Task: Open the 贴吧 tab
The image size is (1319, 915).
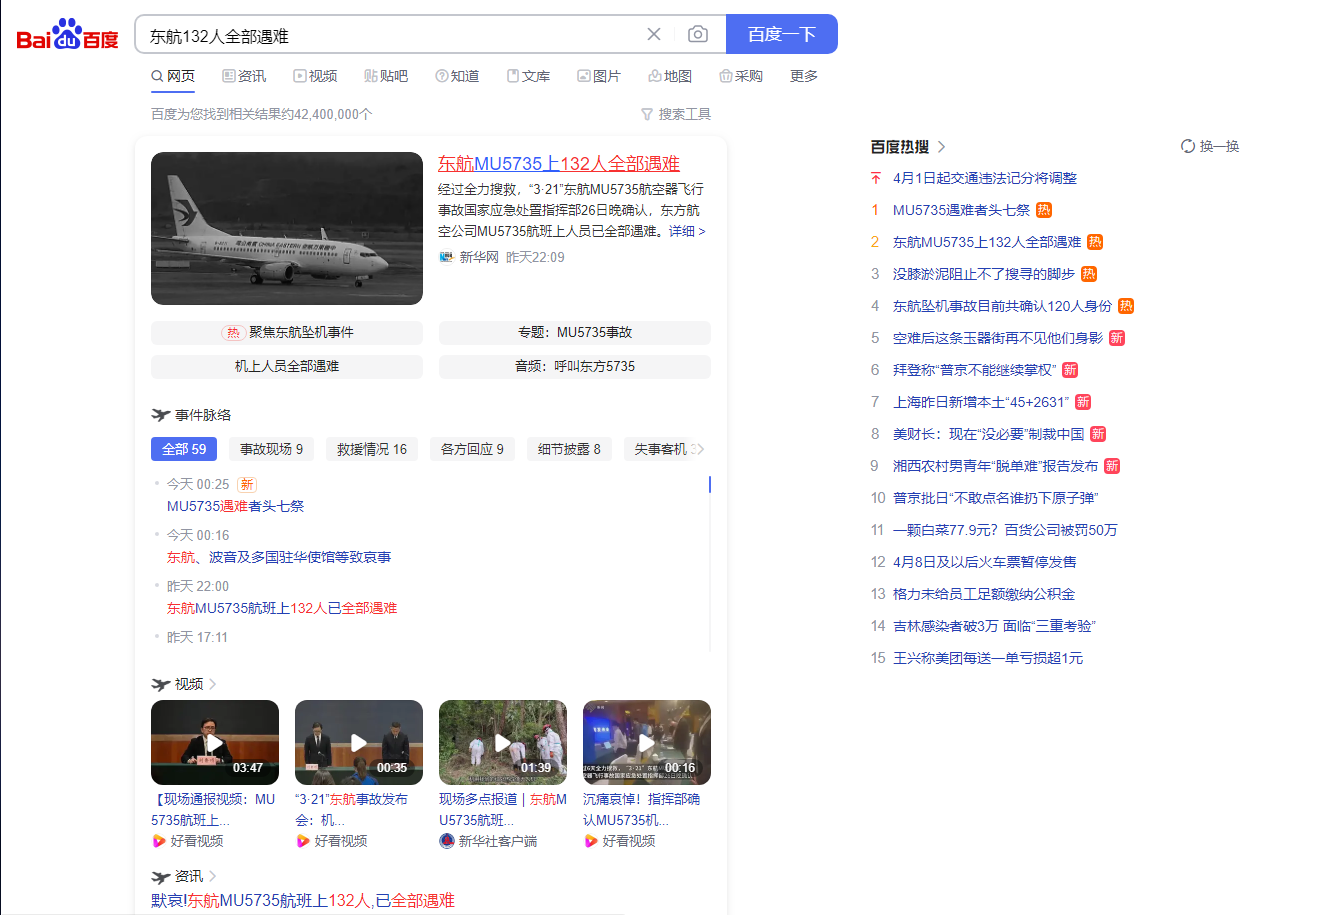Action: tap(386, 76)
